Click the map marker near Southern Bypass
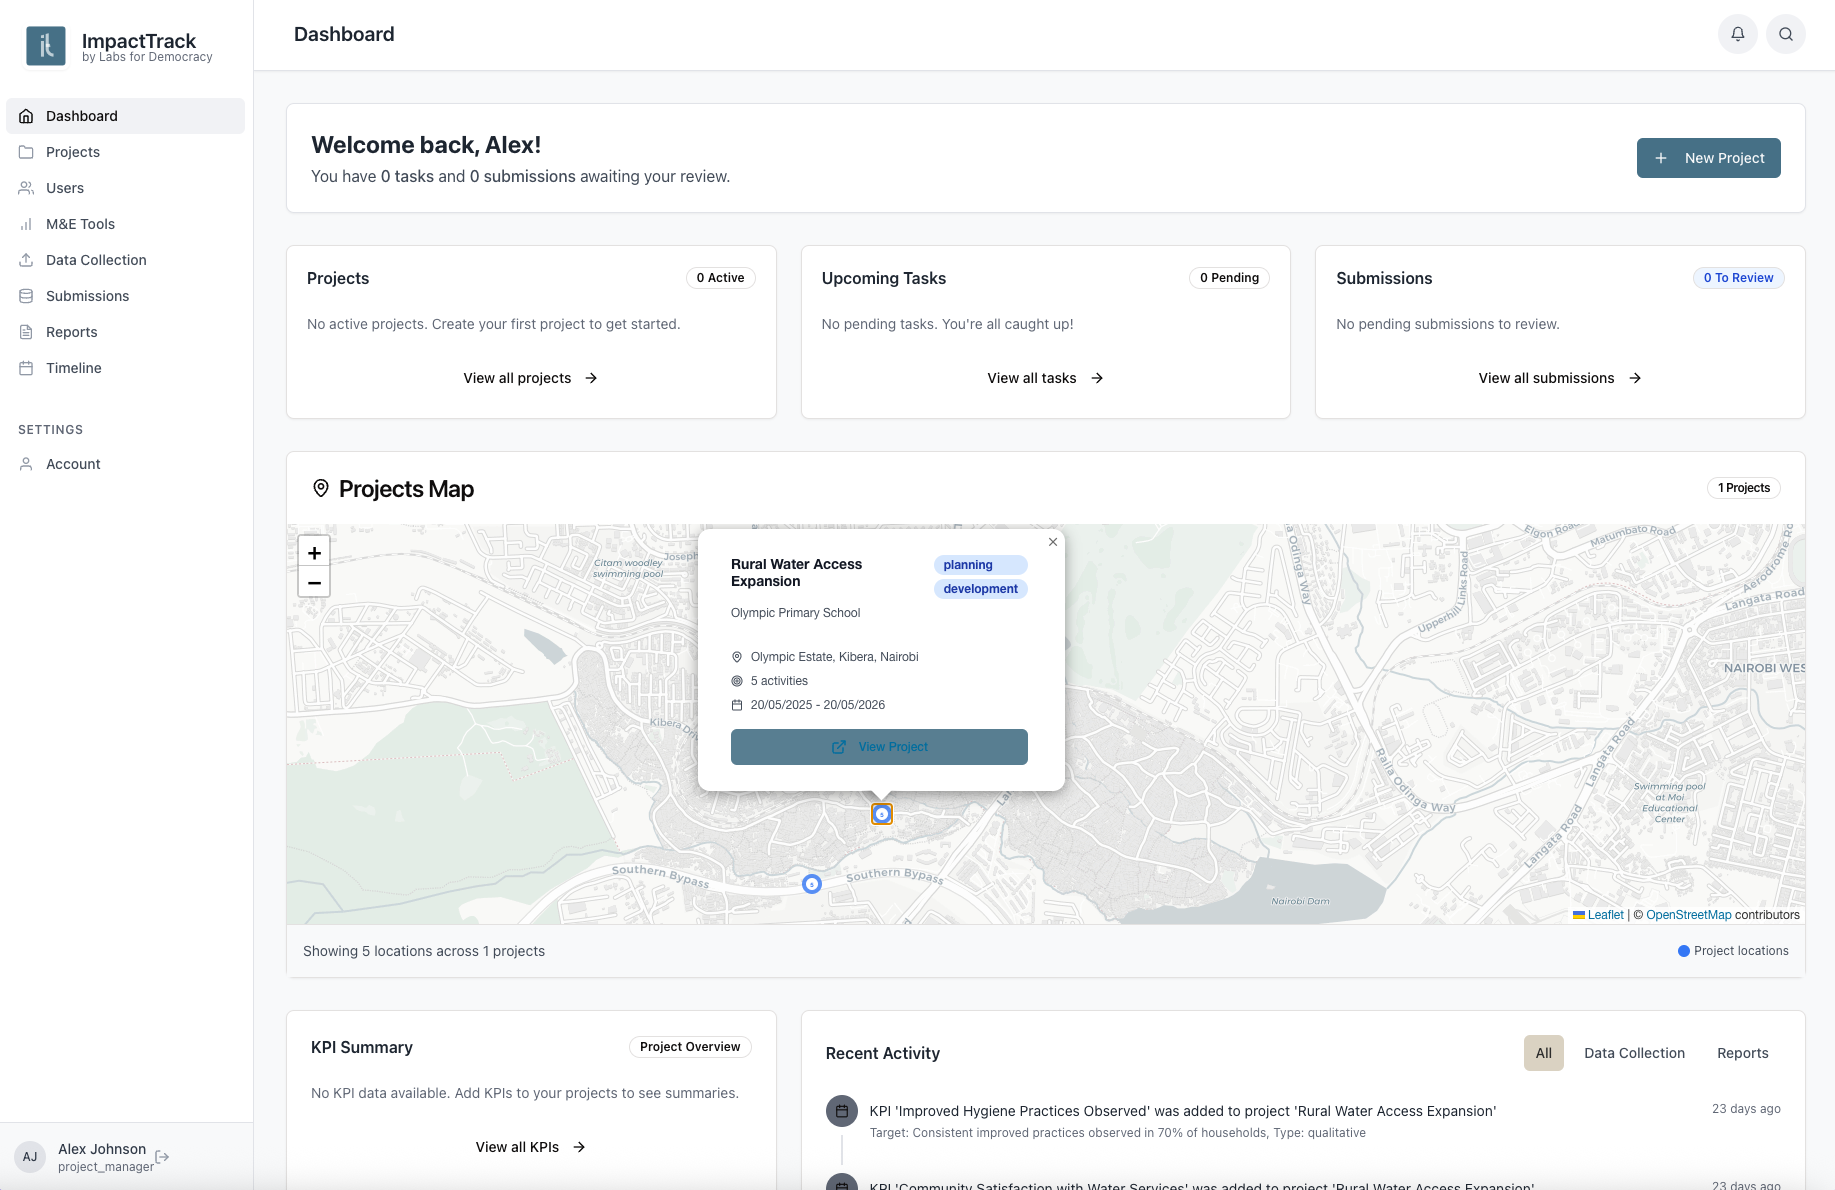This screenshot has width=1835, height=1190. tap(812, 884)
